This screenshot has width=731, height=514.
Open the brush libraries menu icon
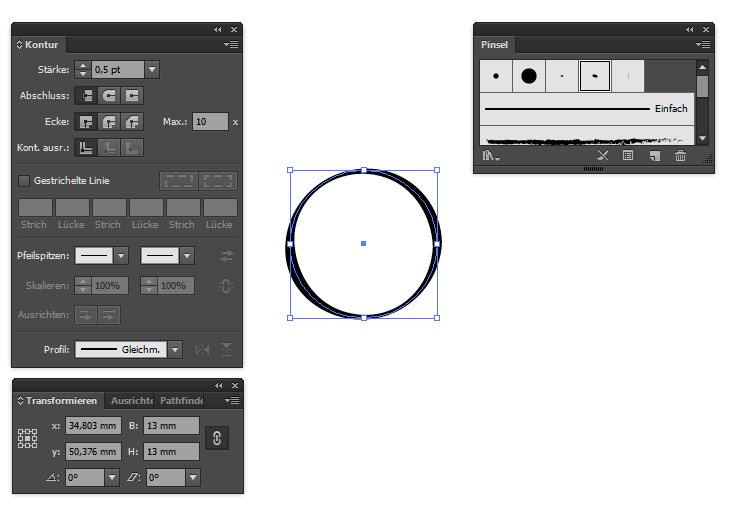tap(491, 156)
